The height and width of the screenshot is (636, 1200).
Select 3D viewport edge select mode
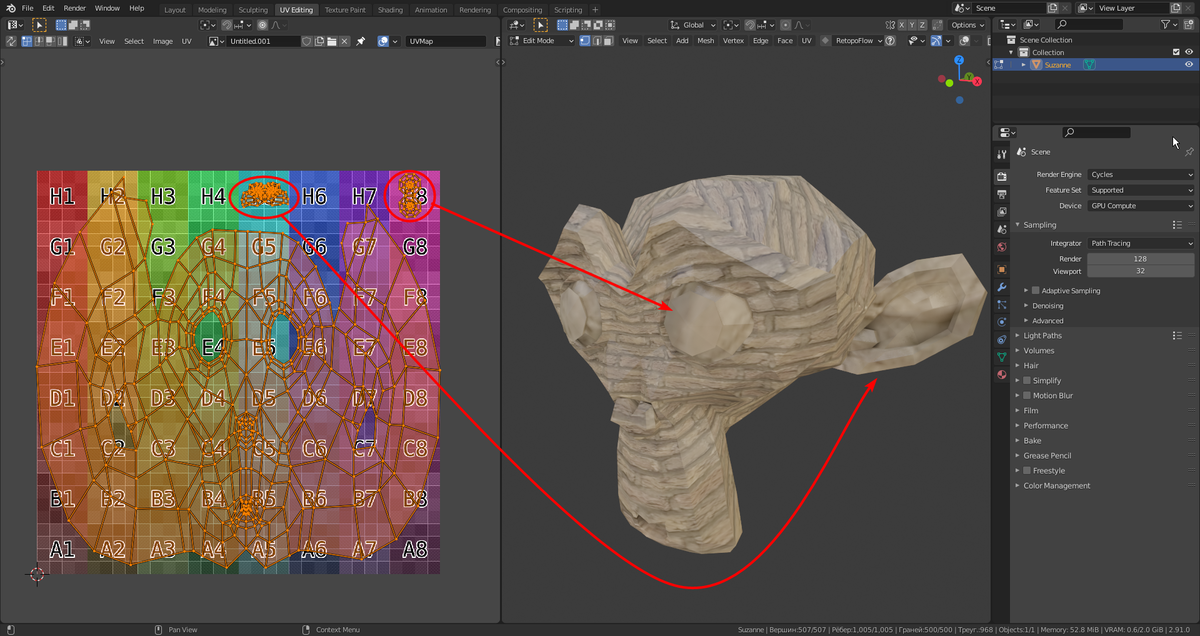click(x=596, y=41)
